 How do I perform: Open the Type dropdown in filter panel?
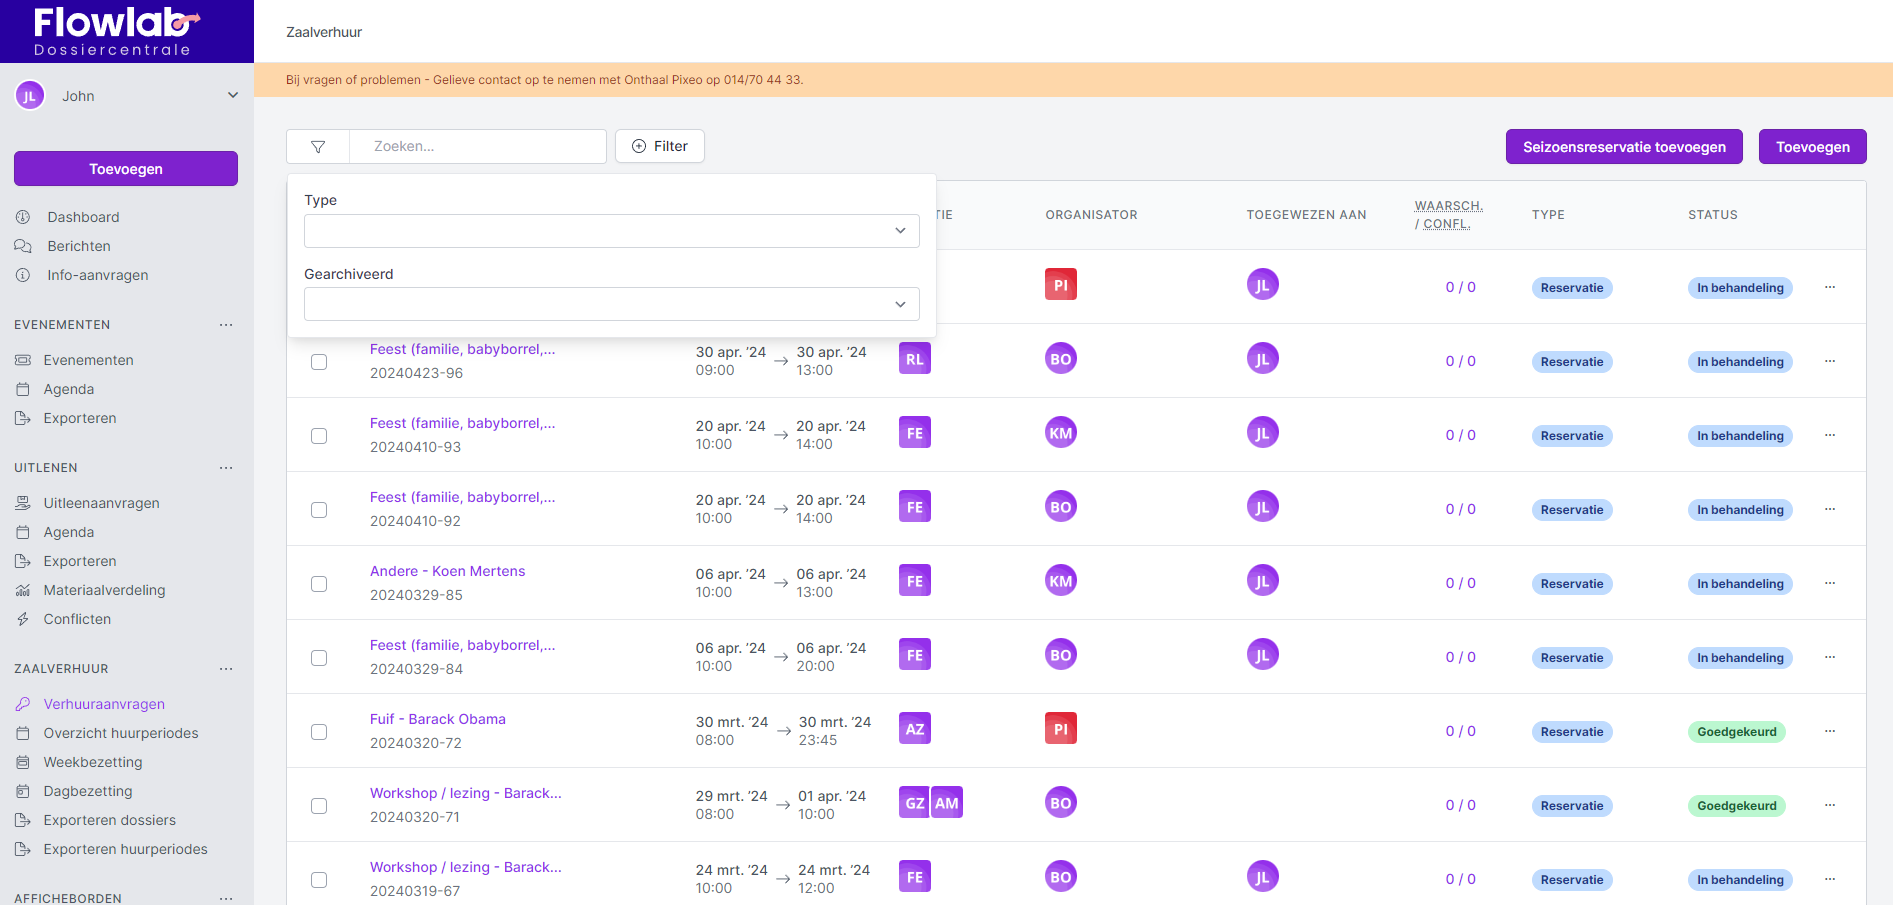(611, 231)
